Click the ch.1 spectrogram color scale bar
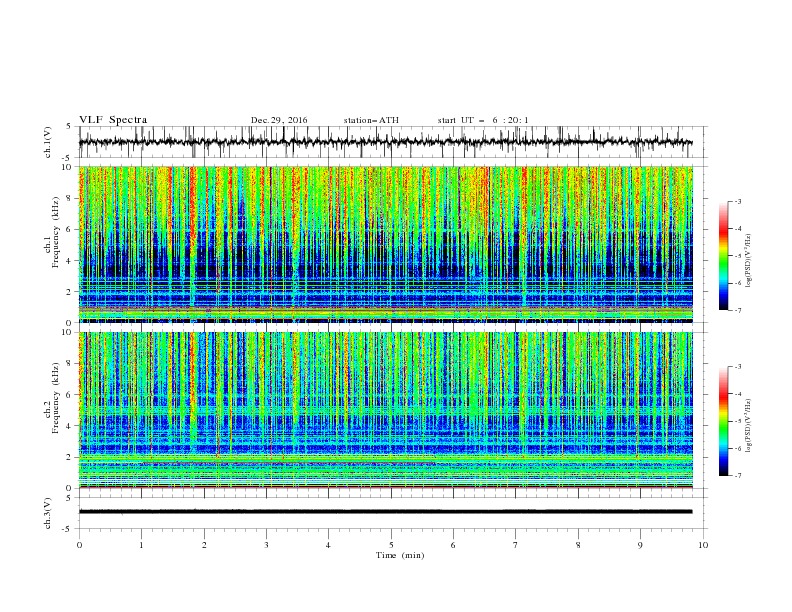This screenshot has height=612, width=792. pyautogui.click(x=723, y=256)
